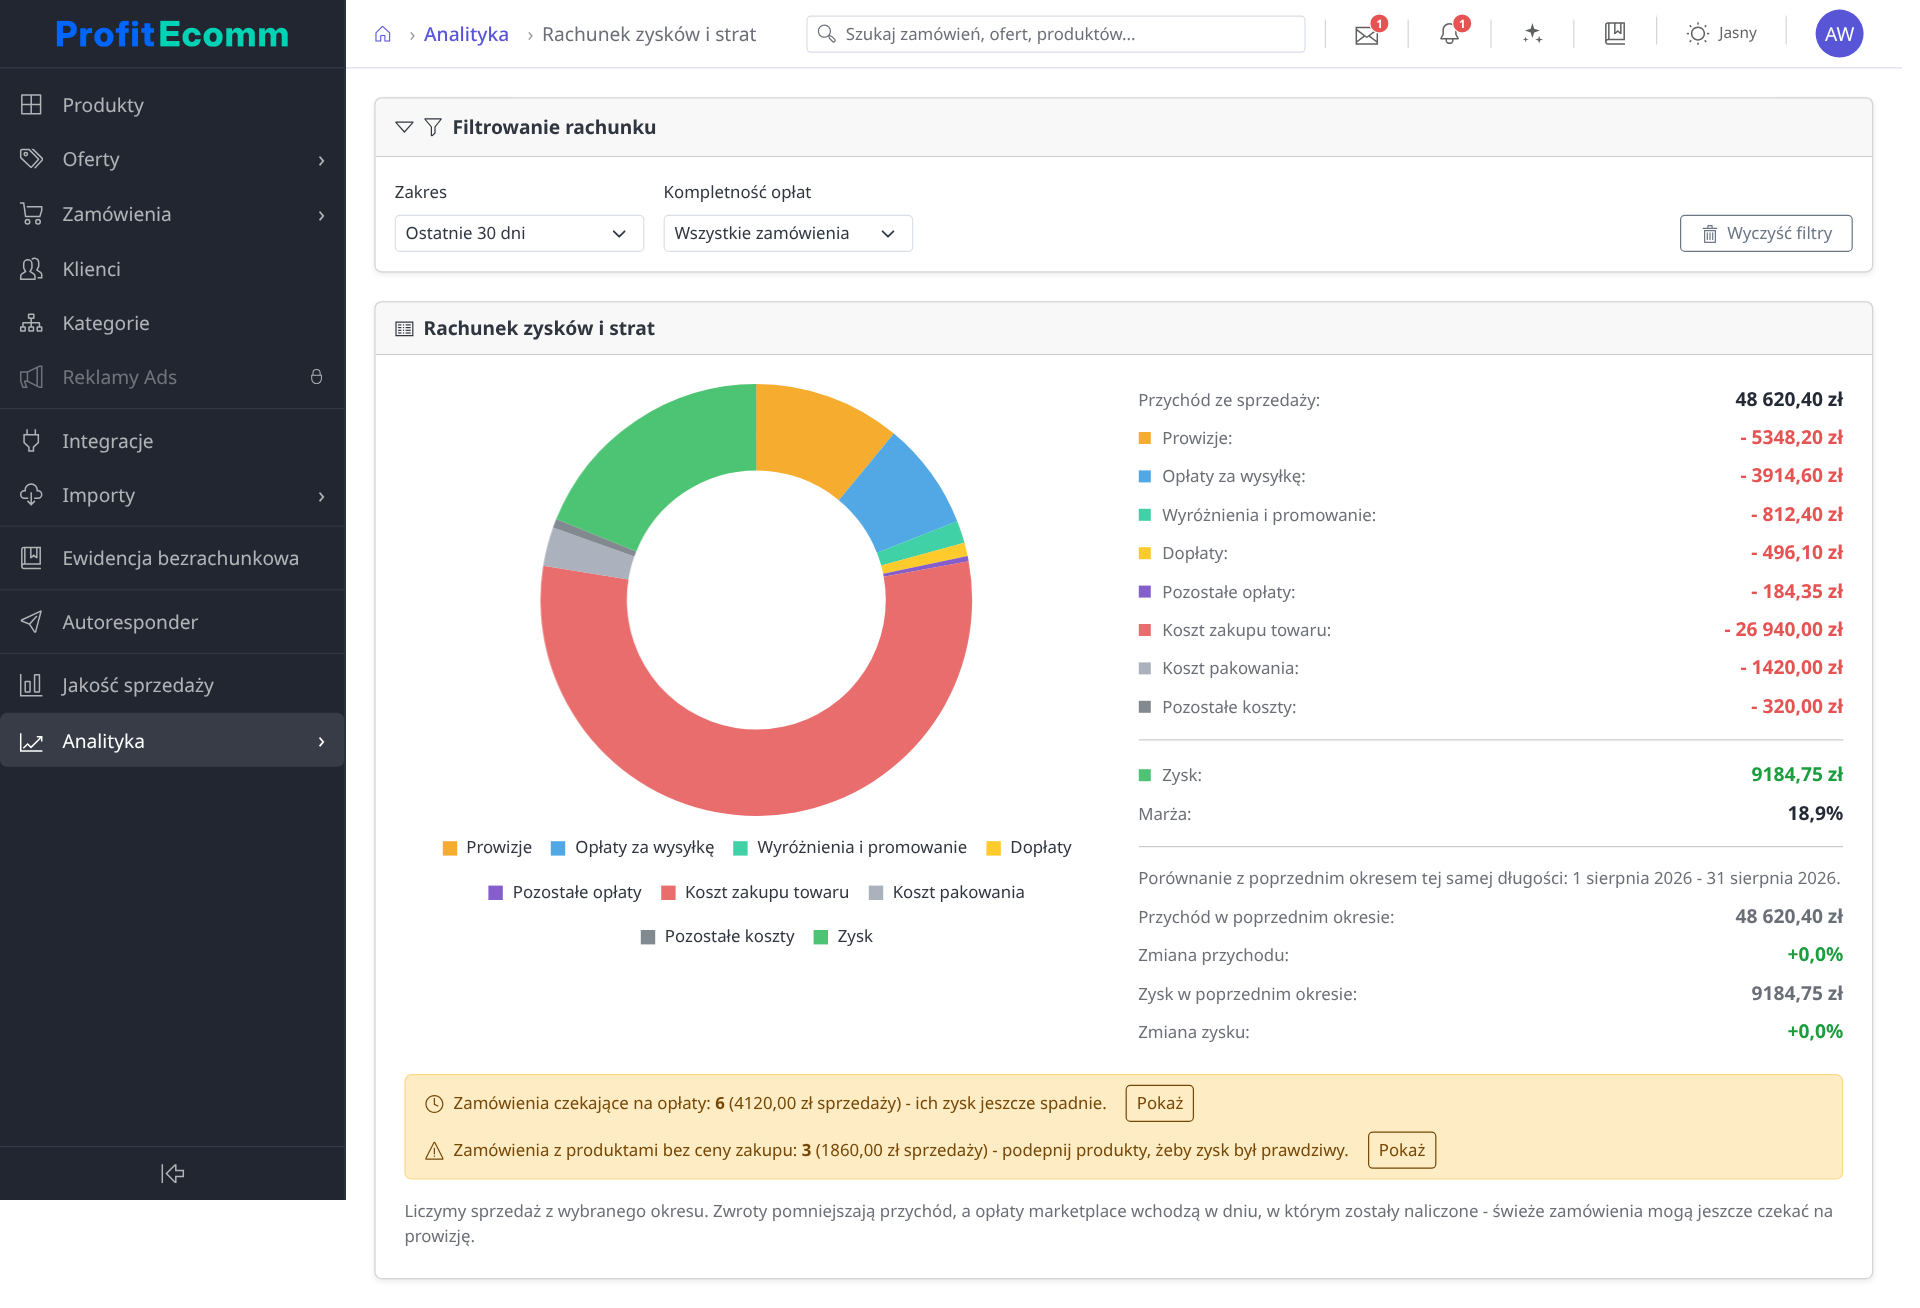Click the AI sparkle icon in header
This screenshot has width=1920, height=1308.
tap(1532, 34)
